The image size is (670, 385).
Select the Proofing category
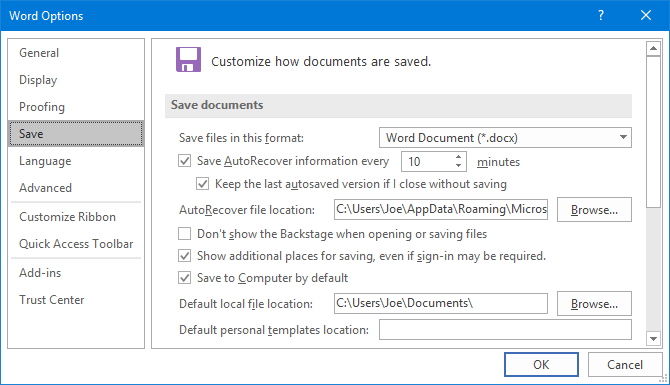pyautogui.click(x=76, y=107)
